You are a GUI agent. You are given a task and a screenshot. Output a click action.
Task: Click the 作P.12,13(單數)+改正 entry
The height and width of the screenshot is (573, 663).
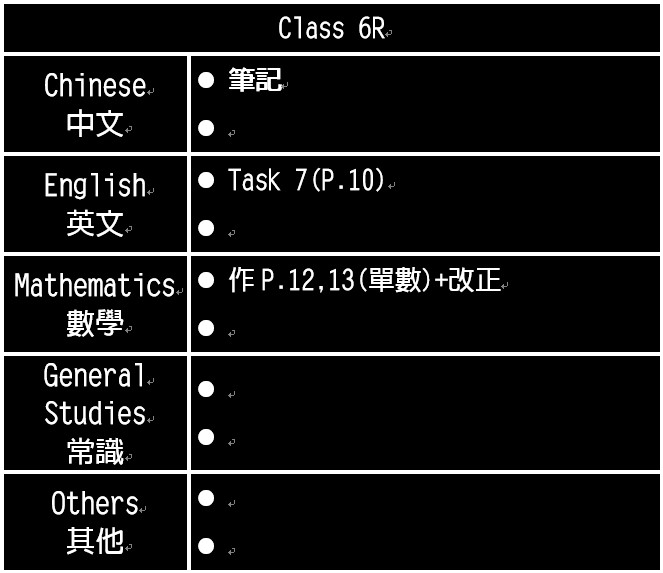[x=364, y=280]
